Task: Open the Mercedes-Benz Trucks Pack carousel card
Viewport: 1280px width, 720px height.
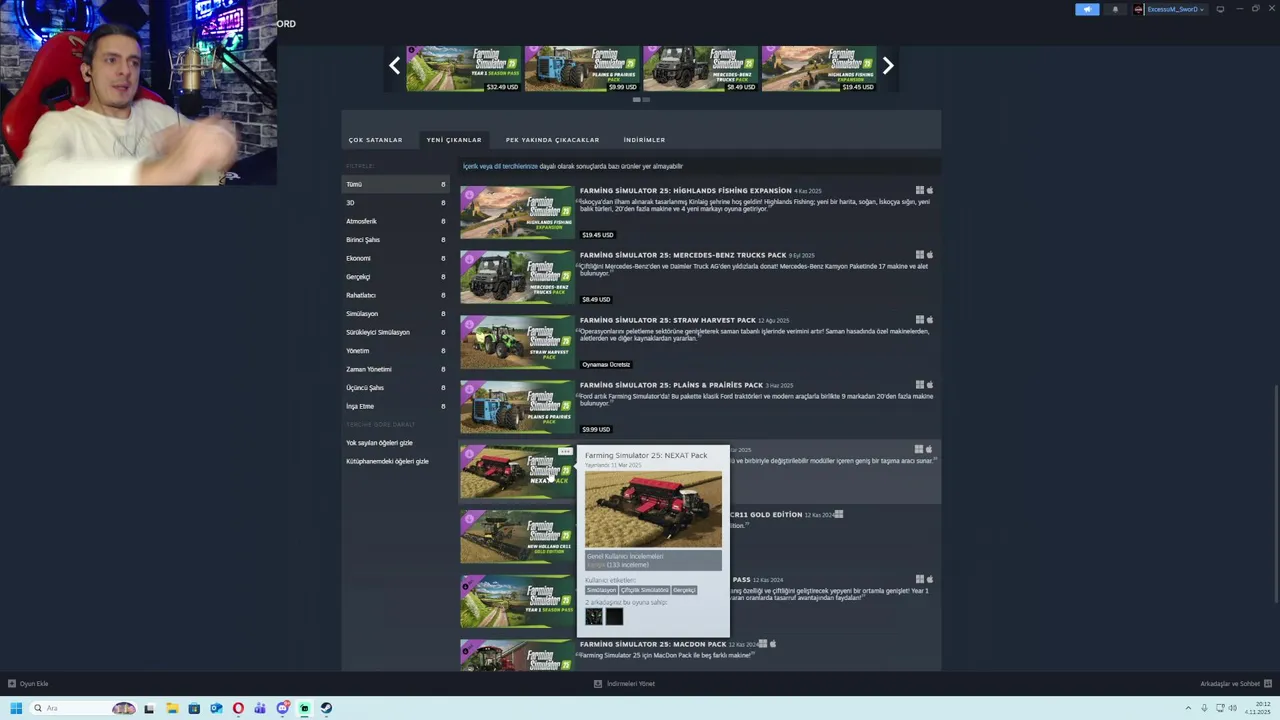Action: click(x=700, y=69)
